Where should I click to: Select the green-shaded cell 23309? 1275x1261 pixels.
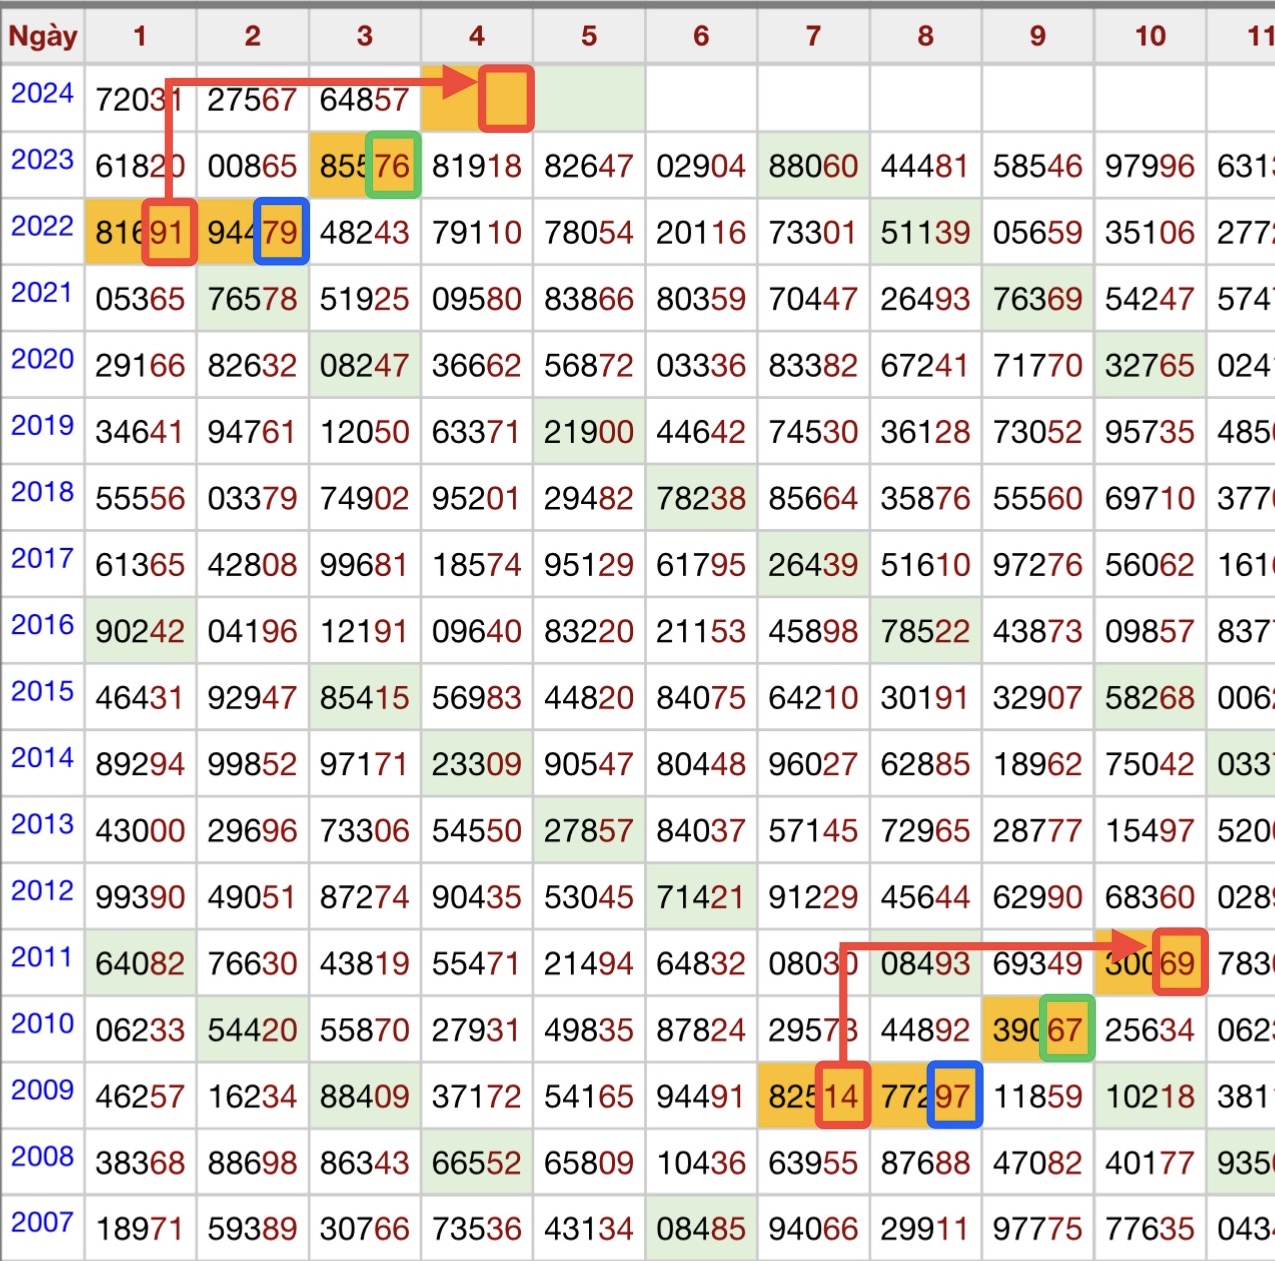tap(477, 764)
